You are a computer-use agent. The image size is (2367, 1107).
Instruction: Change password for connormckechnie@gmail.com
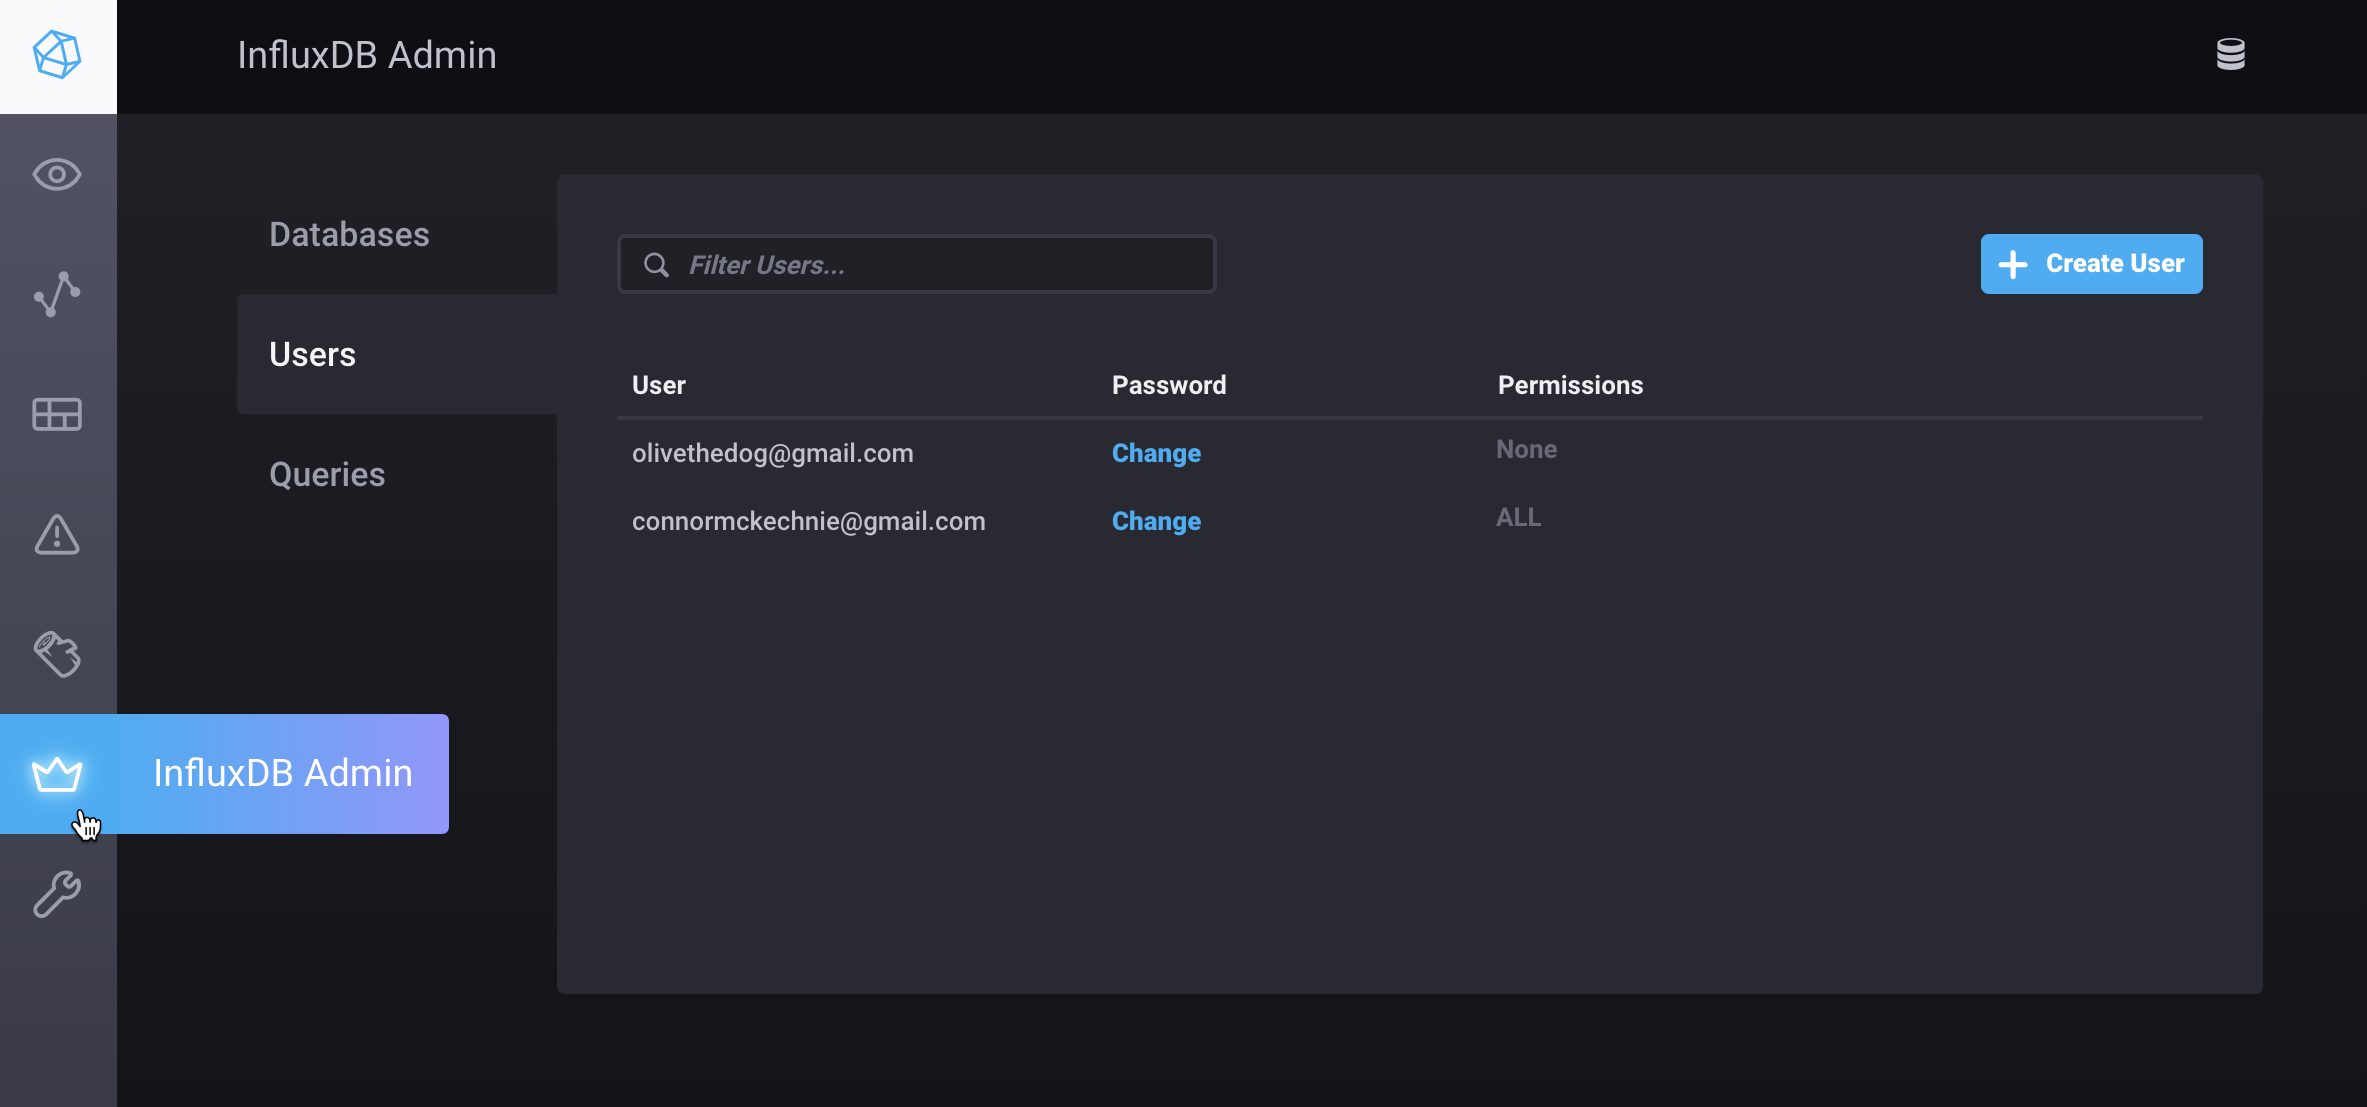[x=1156, y=521]
